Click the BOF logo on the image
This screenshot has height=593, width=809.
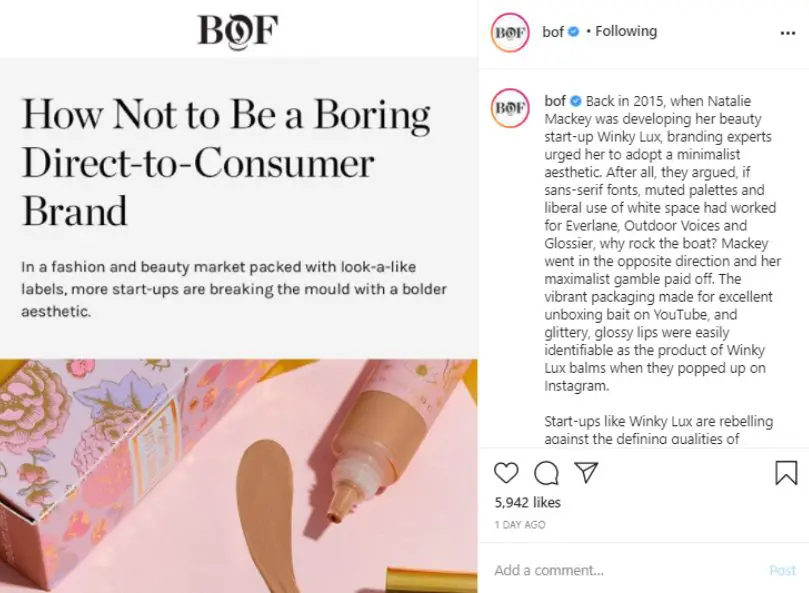click(237, 29)
